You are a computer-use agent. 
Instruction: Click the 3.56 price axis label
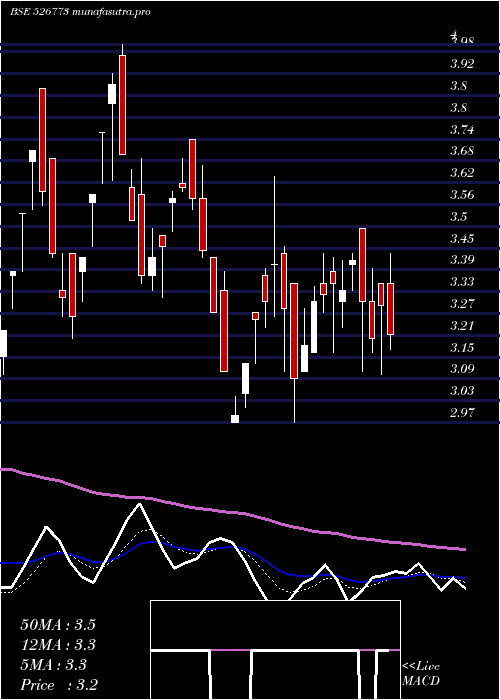click(x=462, y=195)
